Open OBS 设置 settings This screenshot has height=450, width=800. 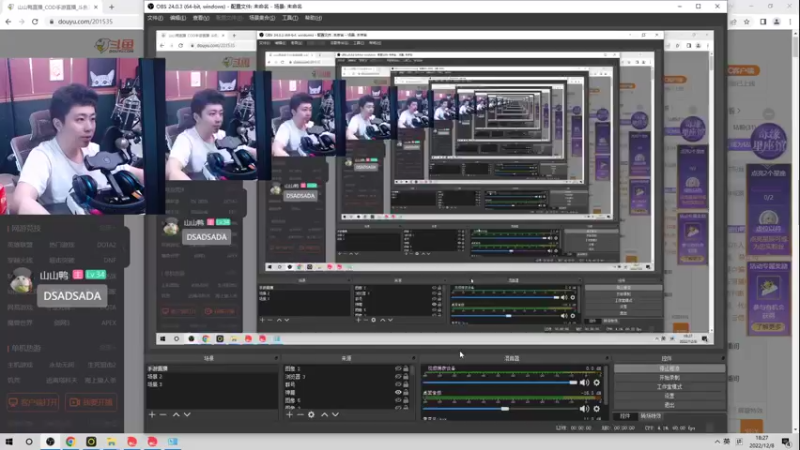(x=669, y=396)
